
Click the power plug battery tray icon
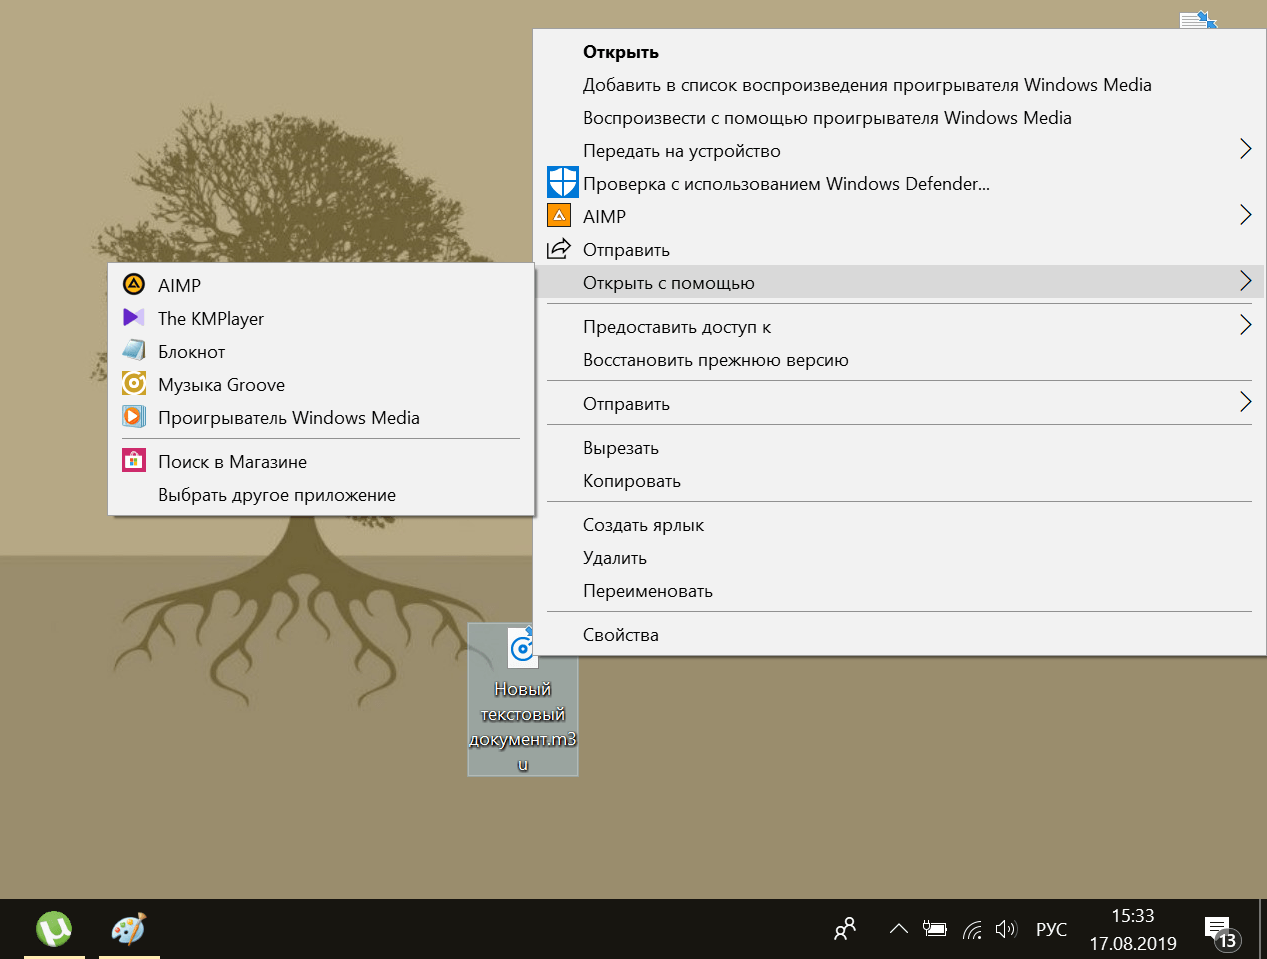[934, 929]
